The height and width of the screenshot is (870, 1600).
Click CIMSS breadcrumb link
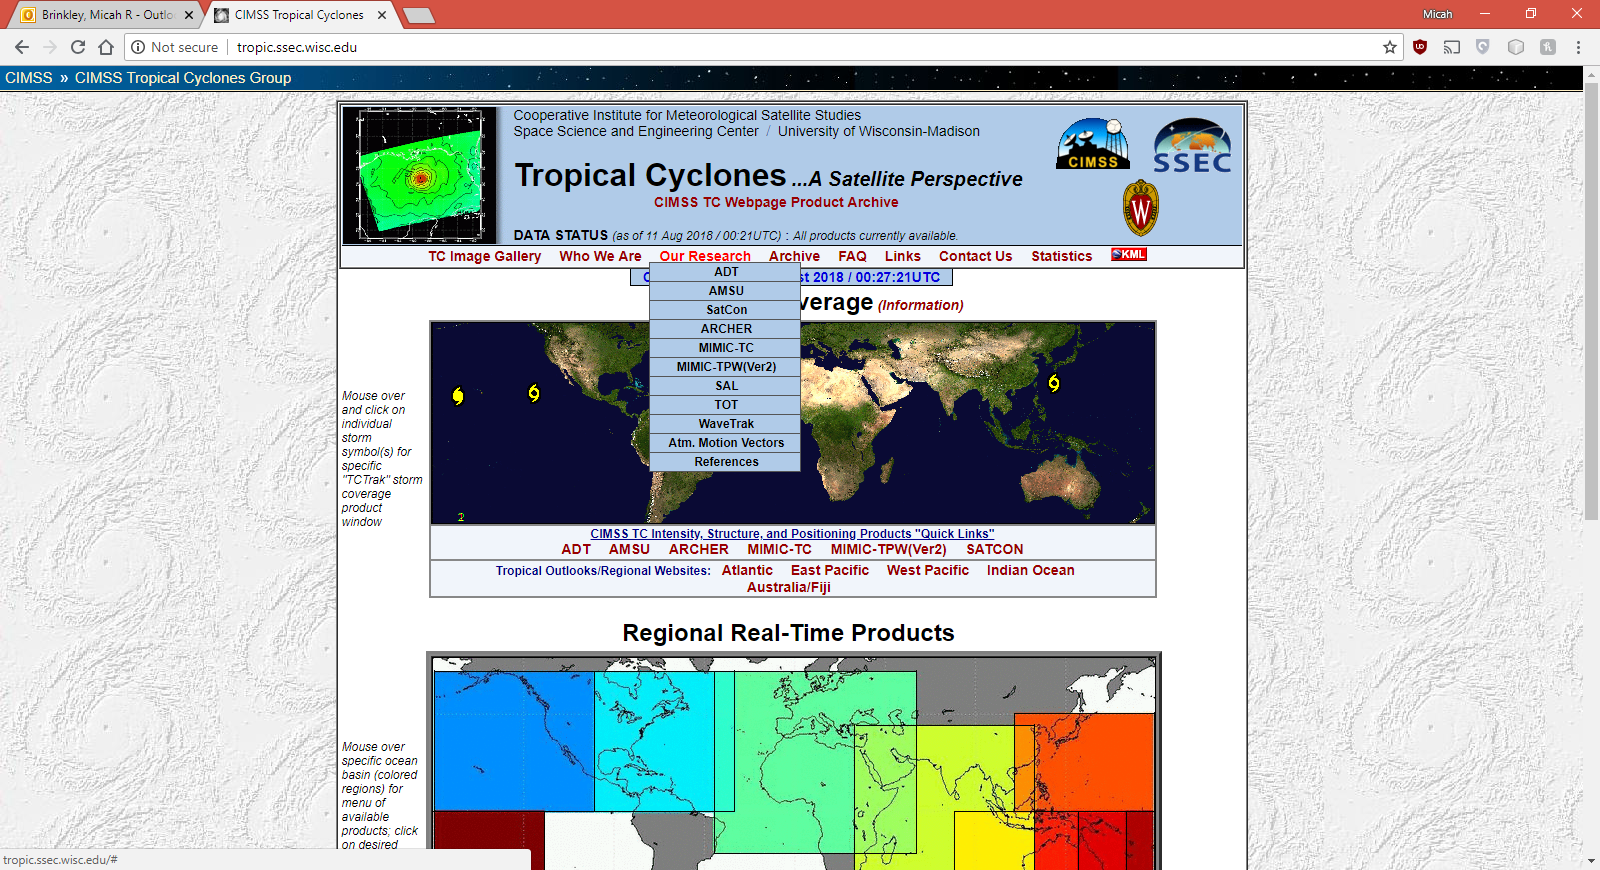pyautogui.click(x=29, y=78)
